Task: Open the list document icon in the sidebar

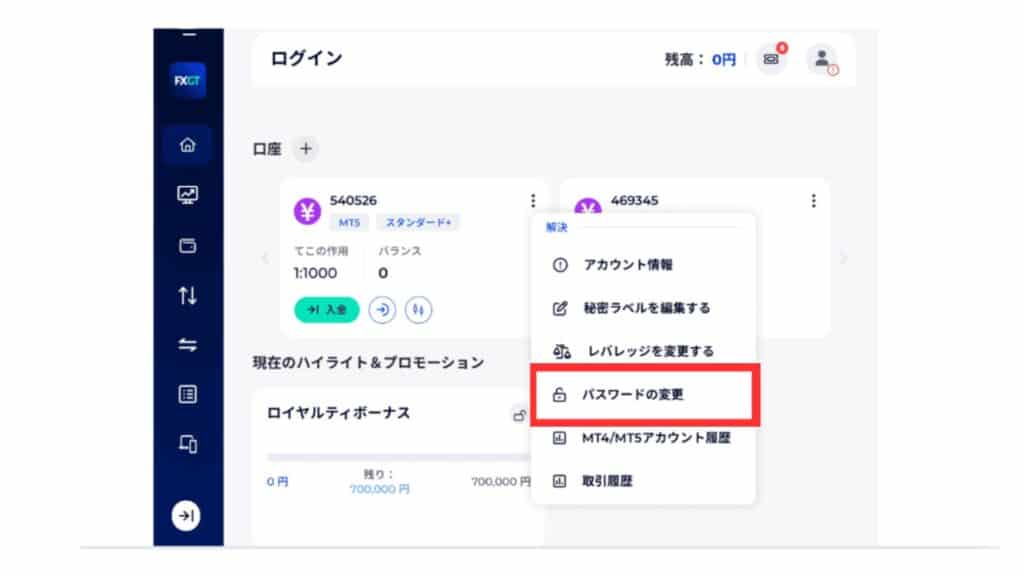Action: coord(187,394)
